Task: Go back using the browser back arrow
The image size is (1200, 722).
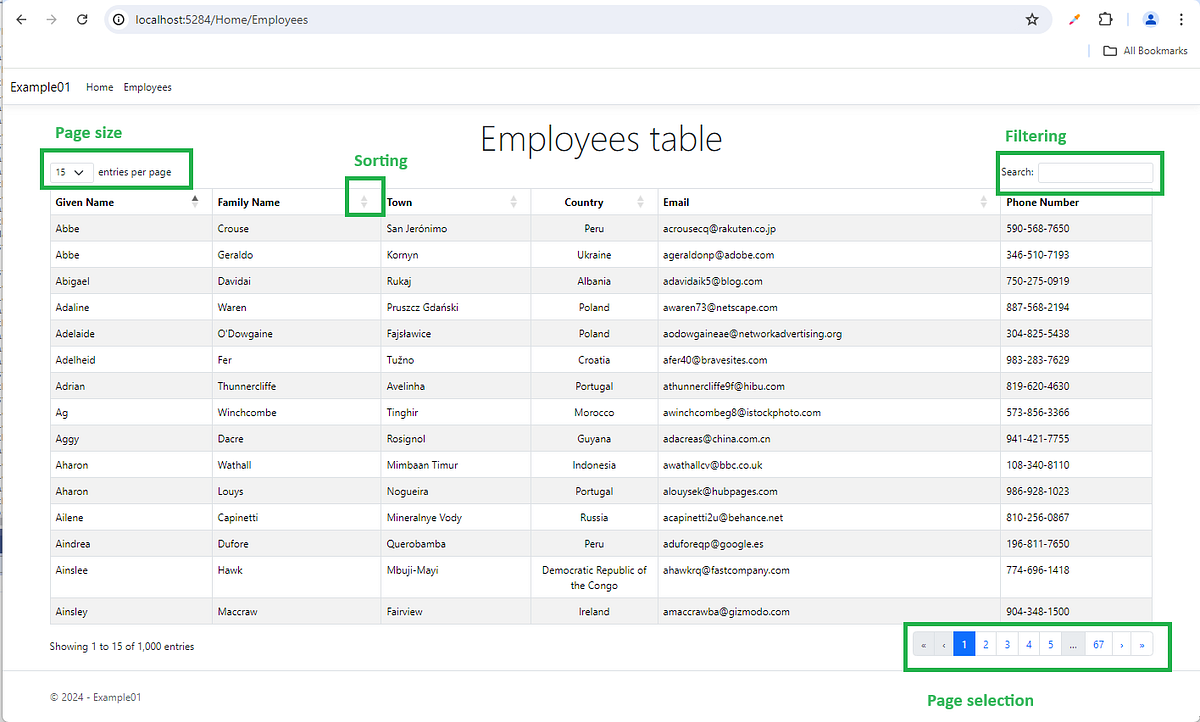Action: (21, 19)
